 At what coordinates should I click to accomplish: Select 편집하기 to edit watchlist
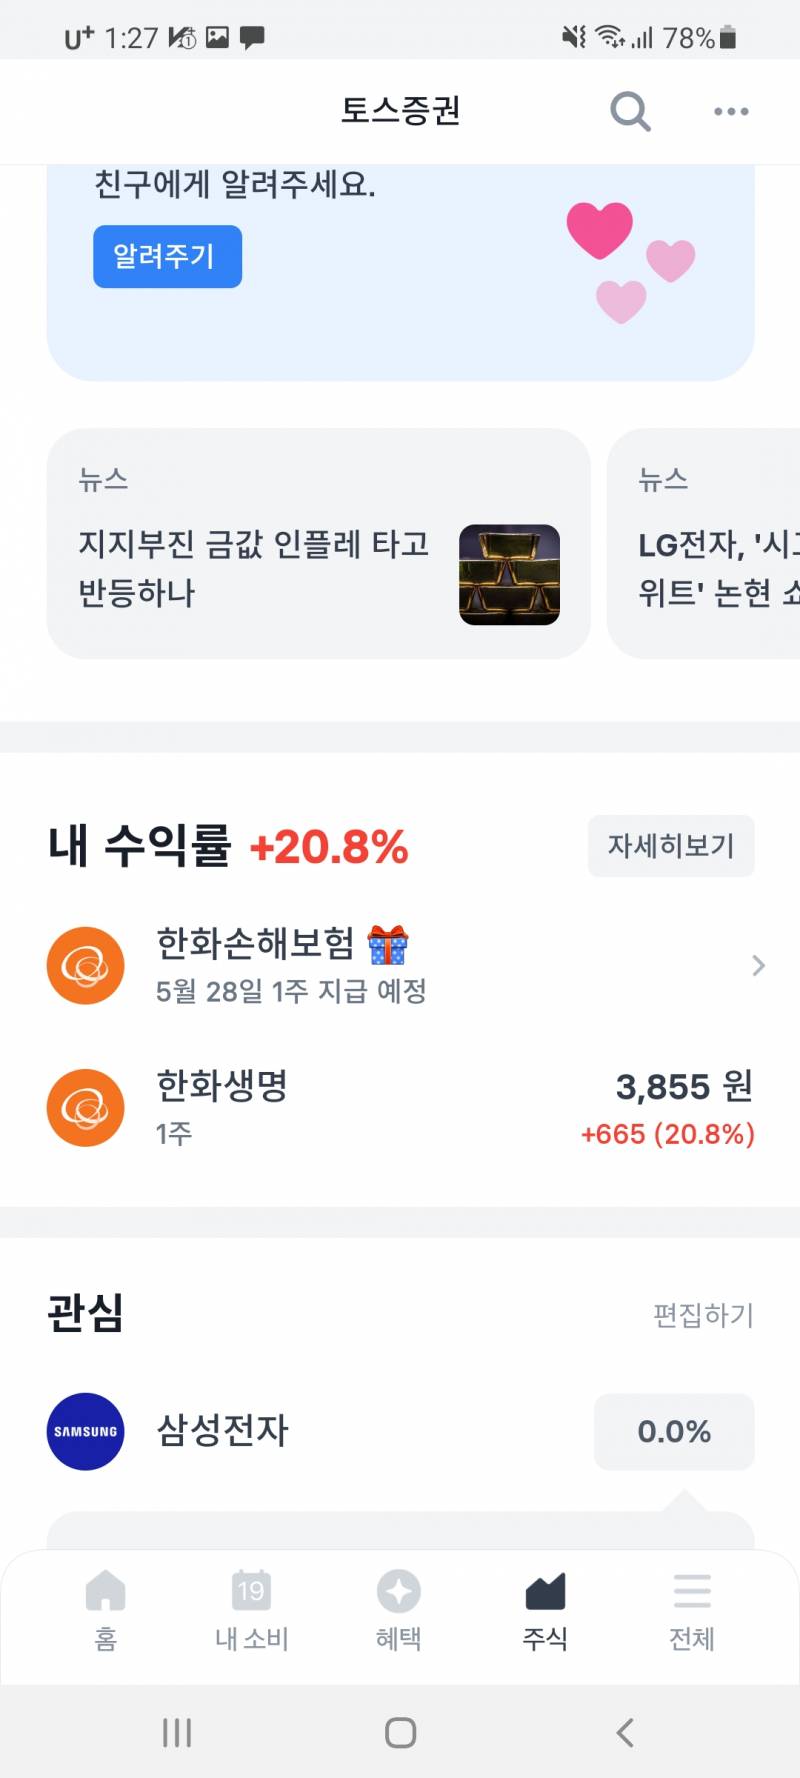(703, 1316)
